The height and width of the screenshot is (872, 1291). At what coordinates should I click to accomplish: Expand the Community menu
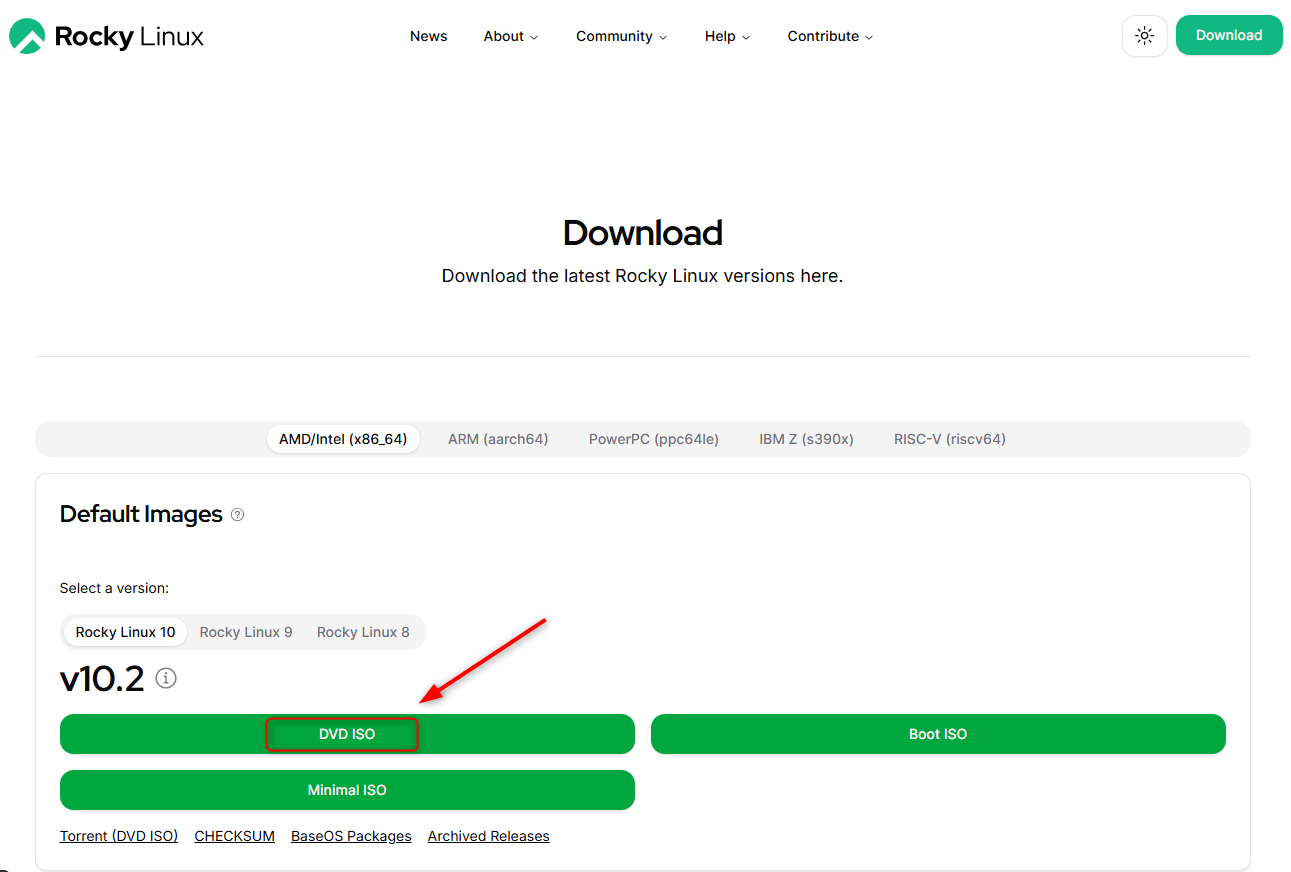[x=621, y=36]
